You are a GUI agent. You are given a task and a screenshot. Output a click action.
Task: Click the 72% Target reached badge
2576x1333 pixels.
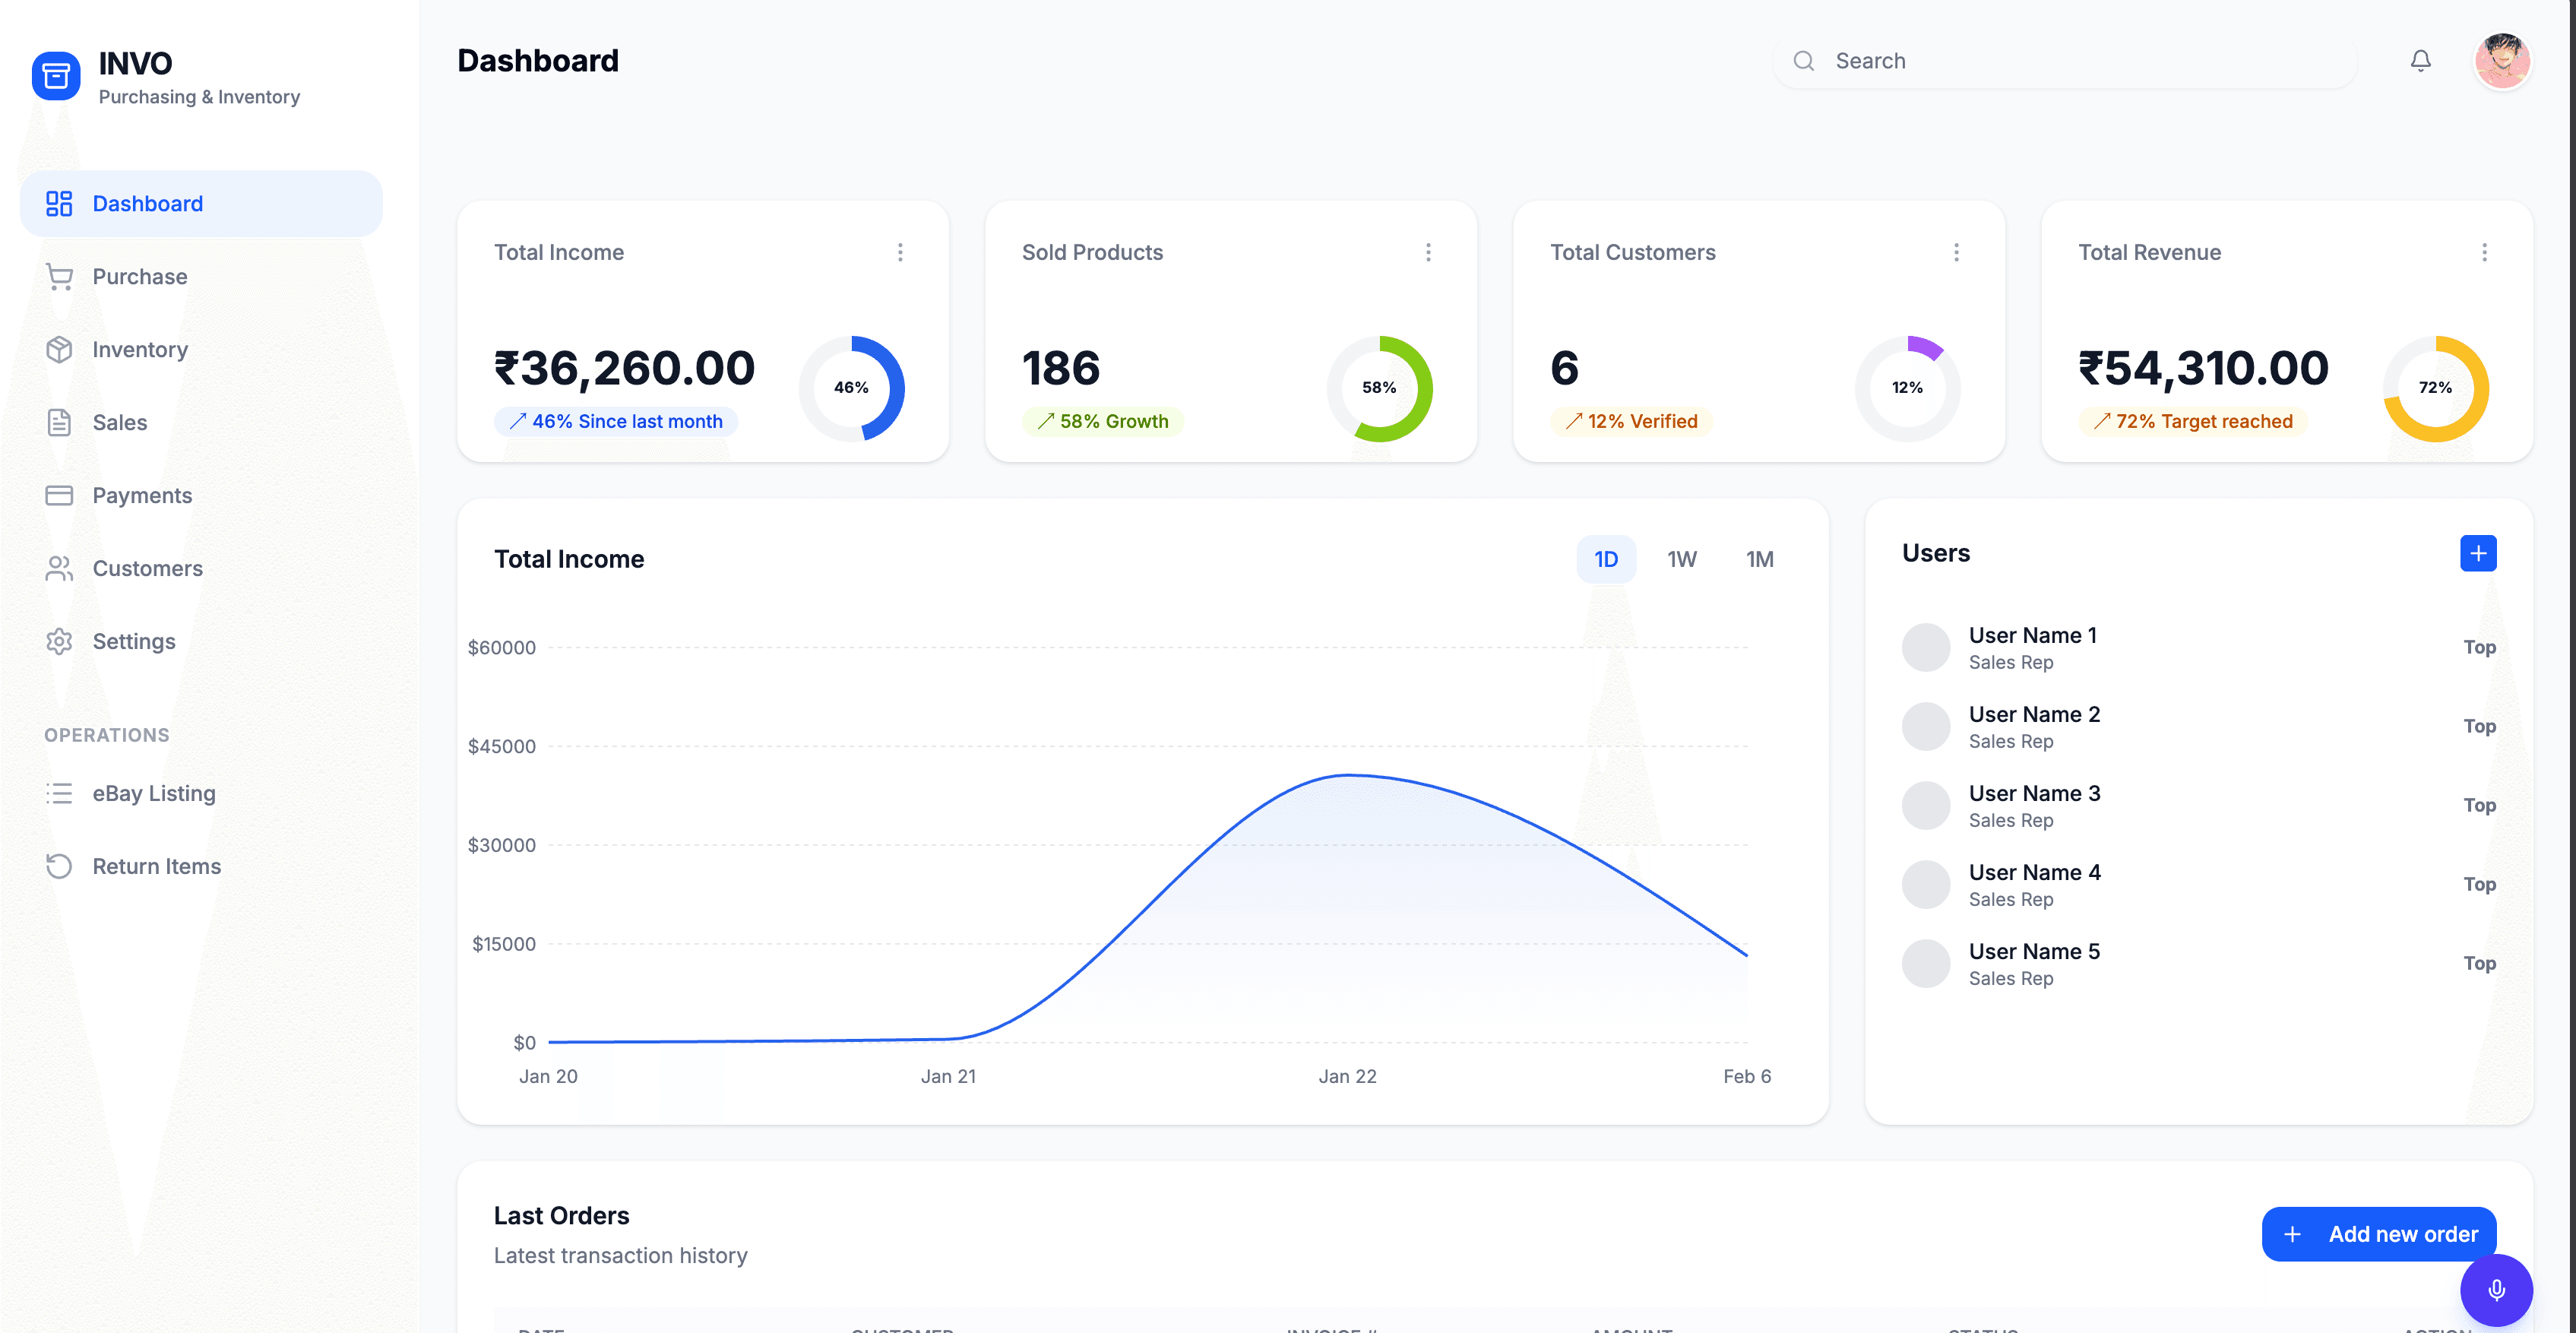[x=2192, y=421]
